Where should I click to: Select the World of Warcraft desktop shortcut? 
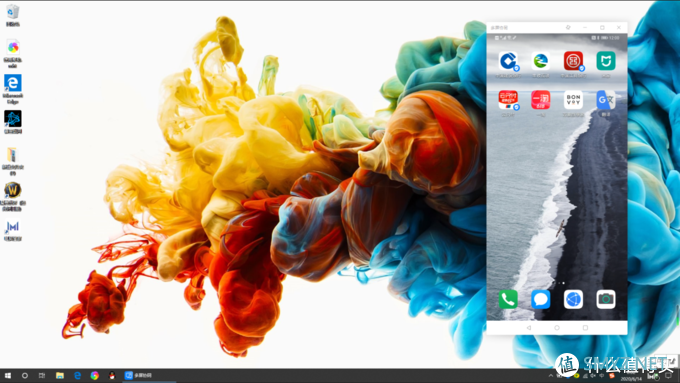pos(13,196)
